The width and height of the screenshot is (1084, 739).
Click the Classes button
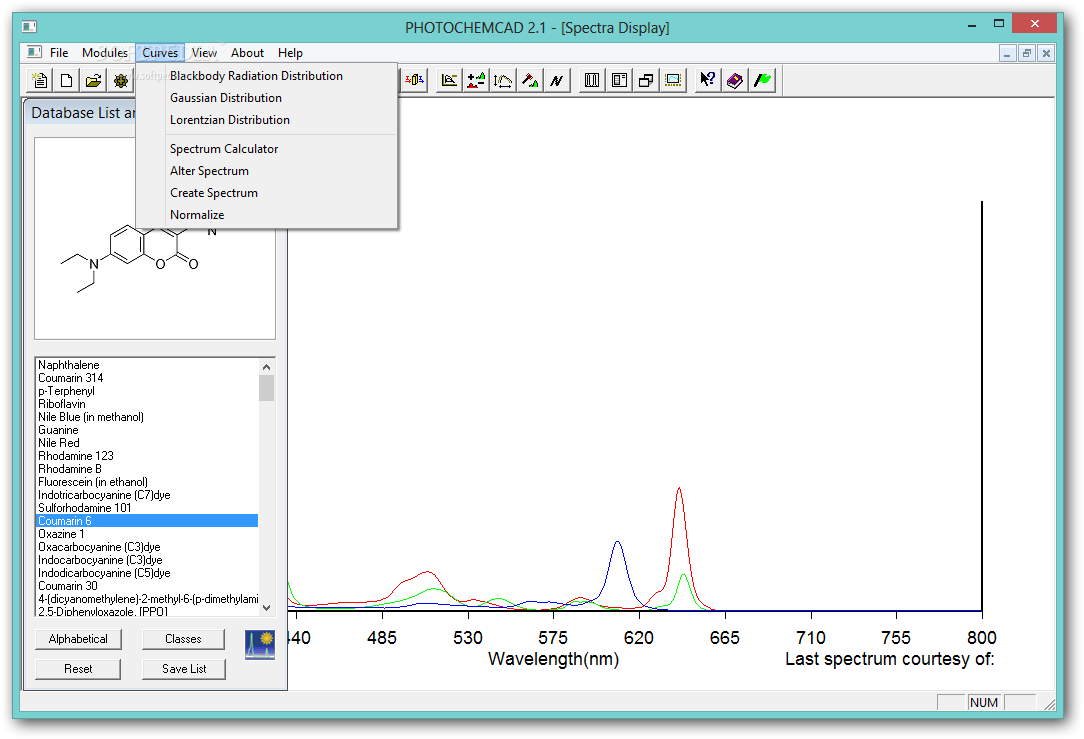tap(183, 639)
